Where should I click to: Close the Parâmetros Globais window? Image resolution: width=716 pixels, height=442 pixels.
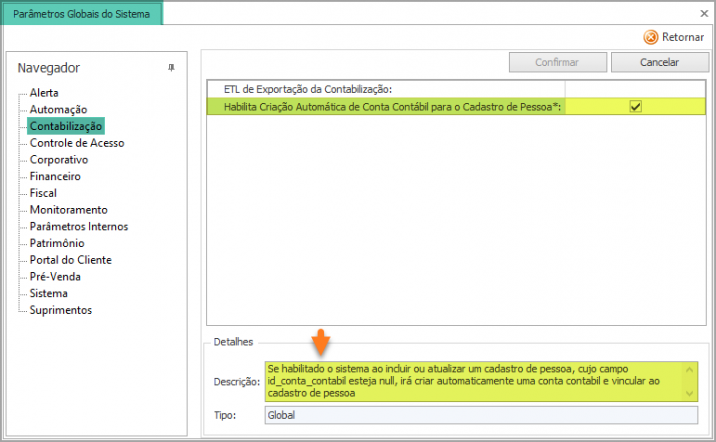coord(704,14)
